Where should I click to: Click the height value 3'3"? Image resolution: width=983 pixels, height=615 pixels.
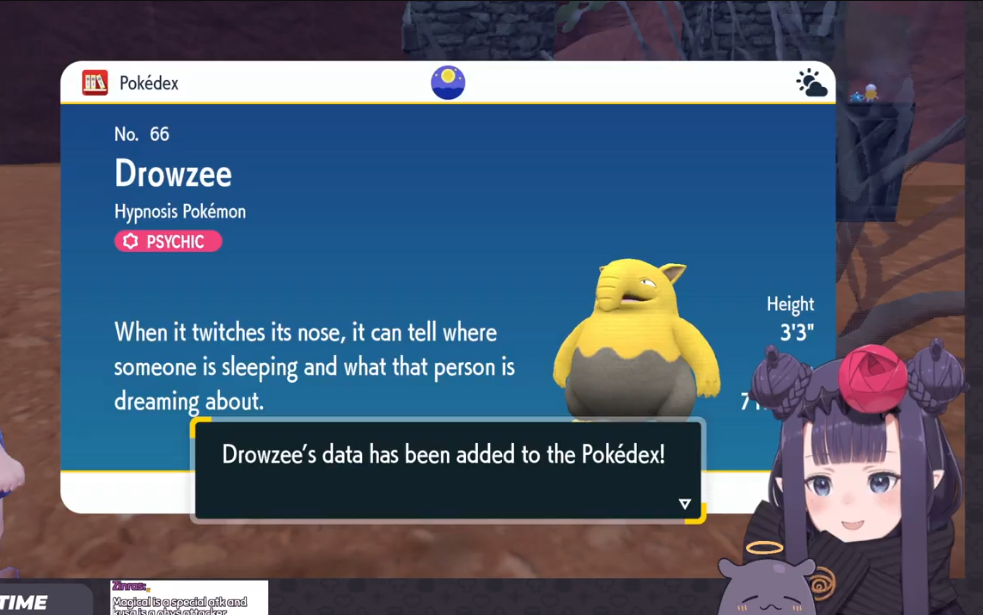(797, 332)
